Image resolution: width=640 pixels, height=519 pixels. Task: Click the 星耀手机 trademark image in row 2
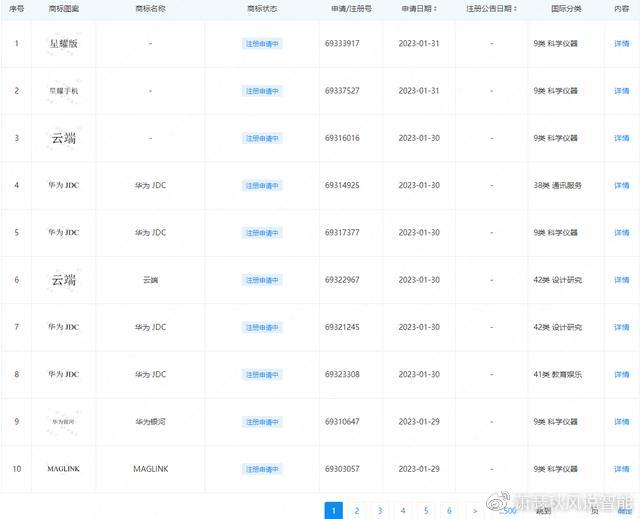[x=63, y=91]
